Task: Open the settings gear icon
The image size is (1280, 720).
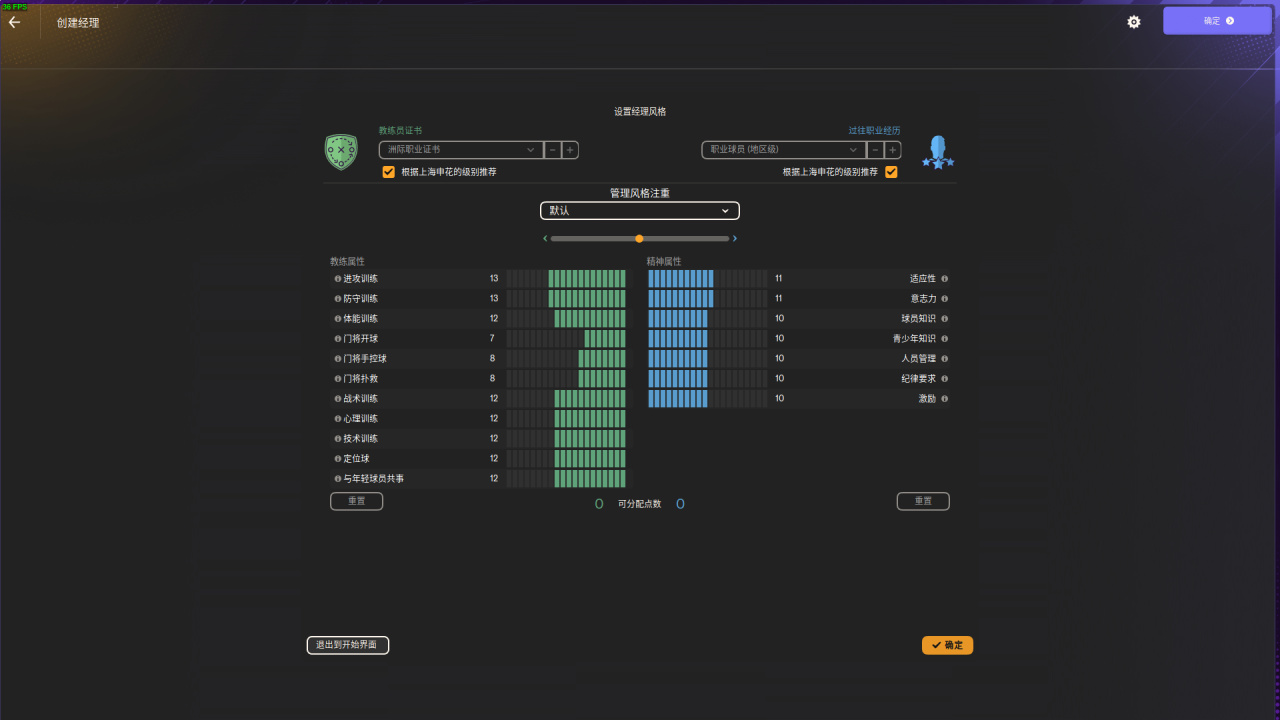Action: (1134, 22)
